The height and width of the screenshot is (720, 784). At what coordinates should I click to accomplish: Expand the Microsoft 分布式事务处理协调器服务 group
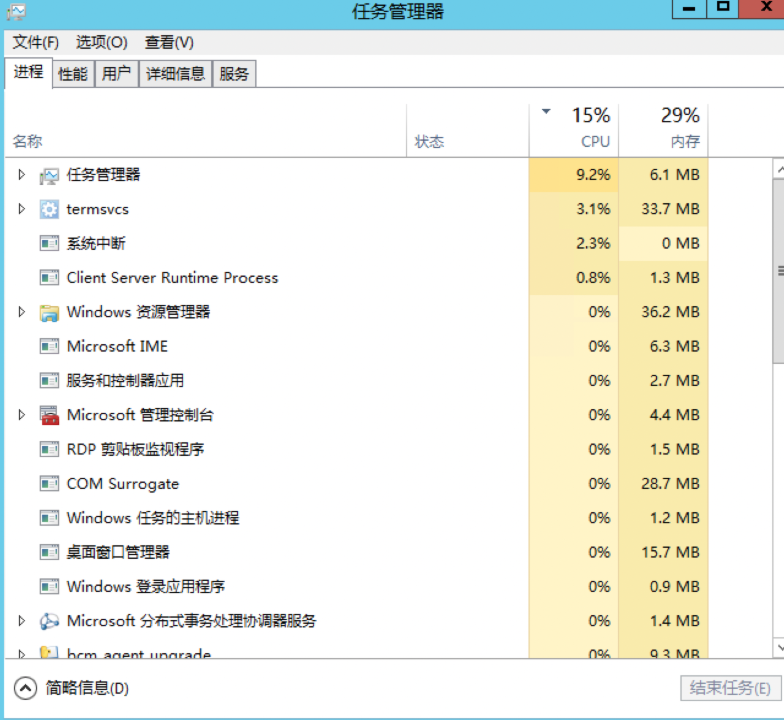(22, 621)
